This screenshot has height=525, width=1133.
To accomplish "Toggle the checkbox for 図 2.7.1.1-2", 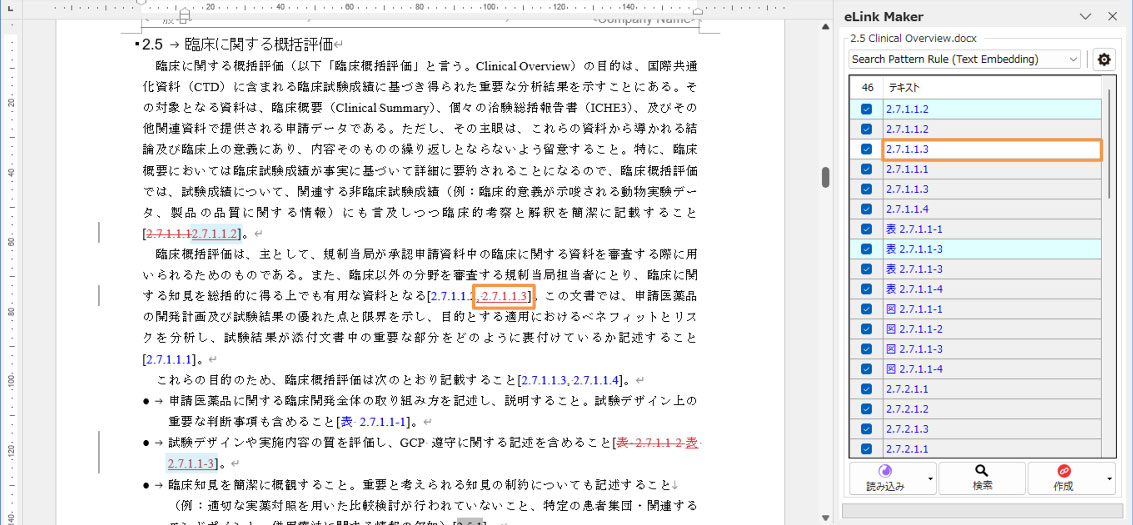I will [x=866, y=329].
